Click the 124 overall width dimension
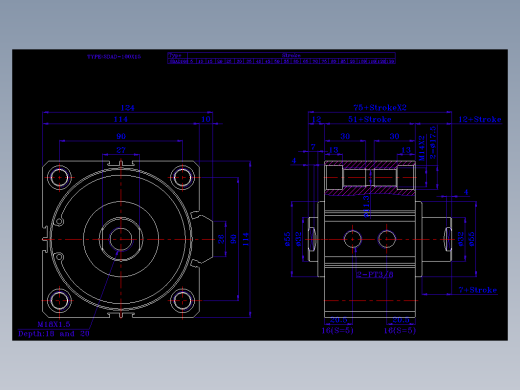Viewport: 520px width, 390px height. point(127,108)
